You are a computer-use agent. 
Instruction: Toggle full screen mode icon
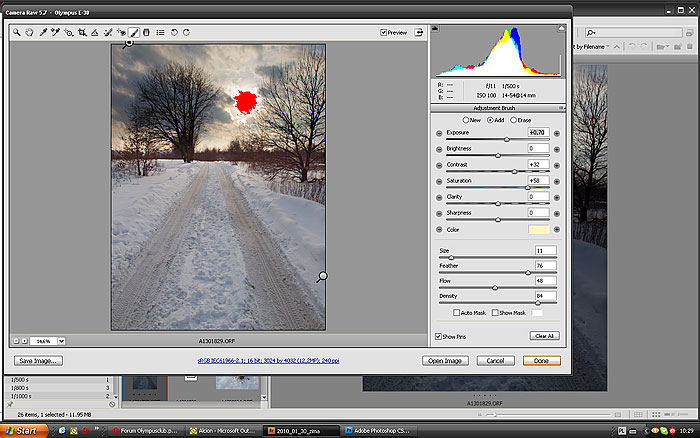[420, 32]
